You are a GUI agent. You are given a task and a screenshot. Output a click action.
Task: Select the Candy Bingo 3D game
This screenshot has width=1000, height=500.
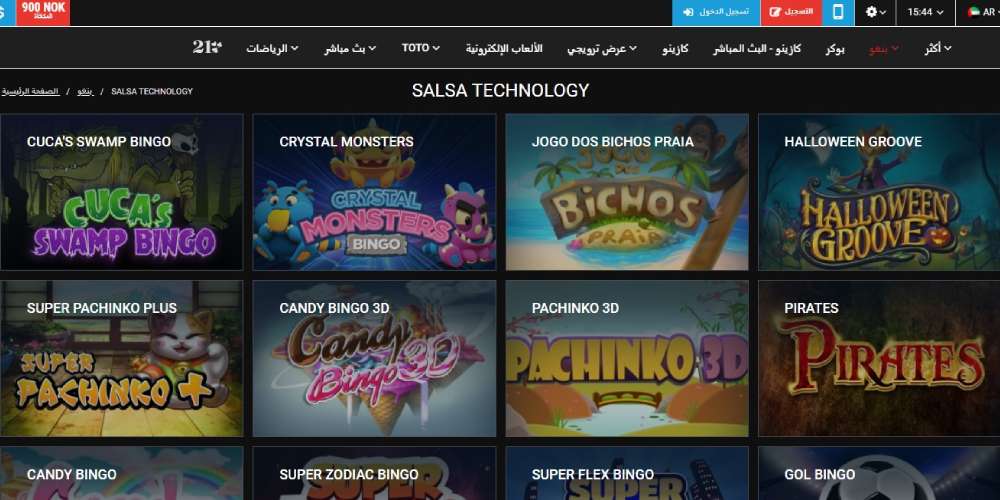coord(374,358)
